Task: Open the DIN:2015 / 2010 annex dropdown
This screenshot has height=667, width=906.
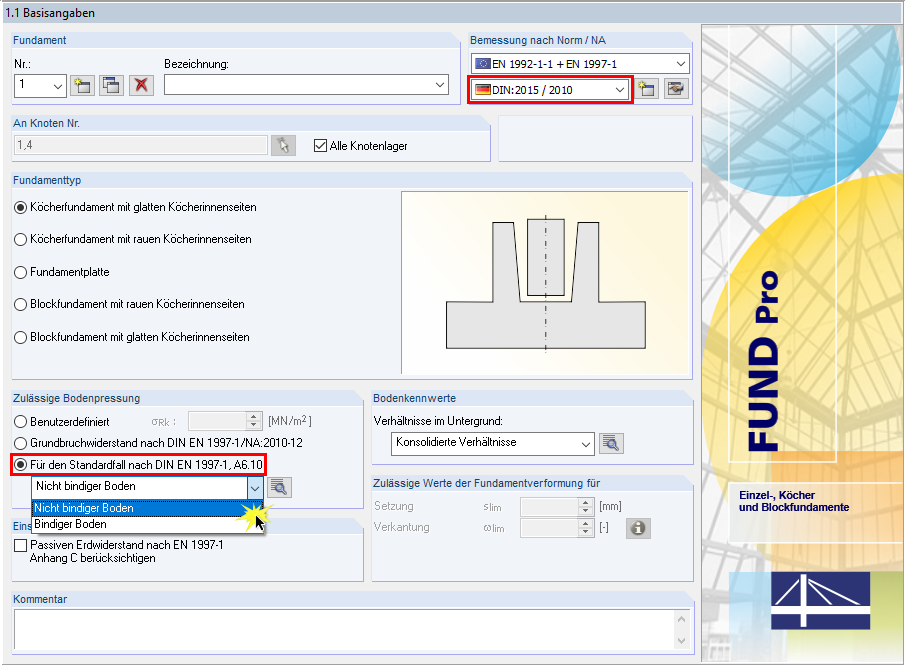Action: tap(620, 88)
